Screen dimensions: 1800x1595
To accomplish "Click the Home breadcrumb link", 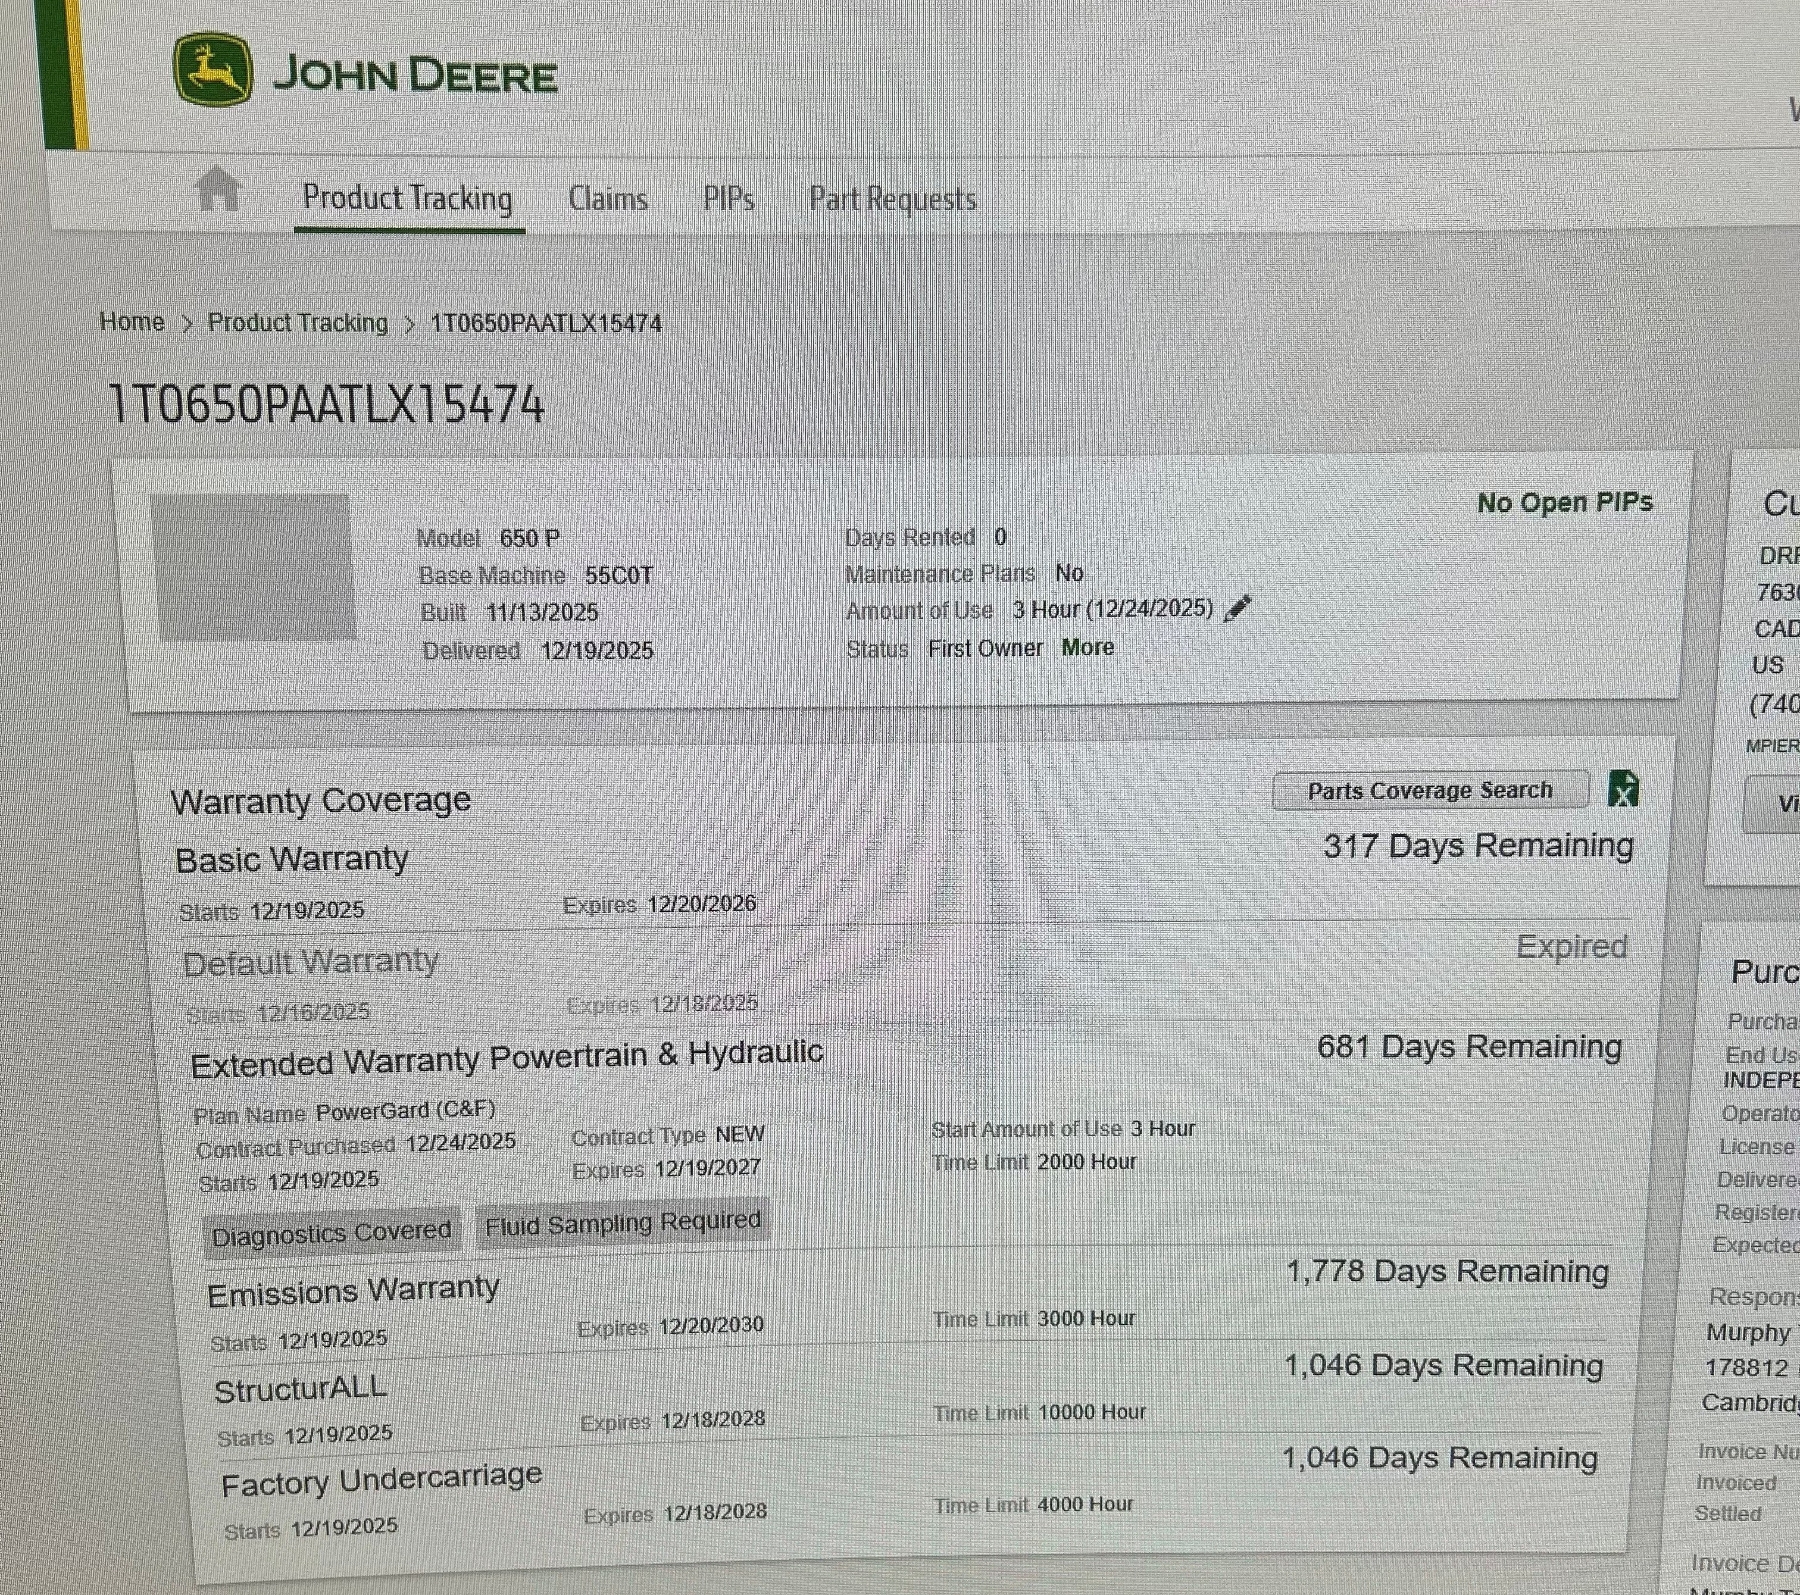I will coord(132,322).
